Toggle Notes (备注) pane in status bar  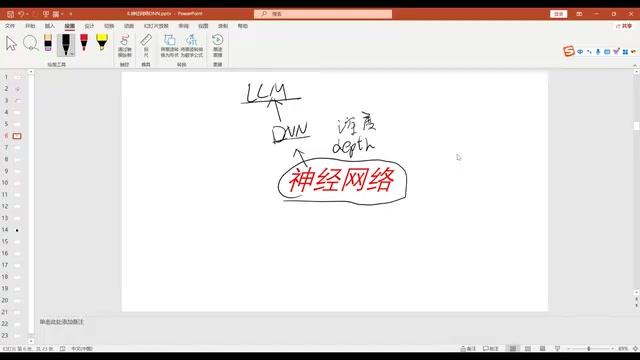click(469, 349)
